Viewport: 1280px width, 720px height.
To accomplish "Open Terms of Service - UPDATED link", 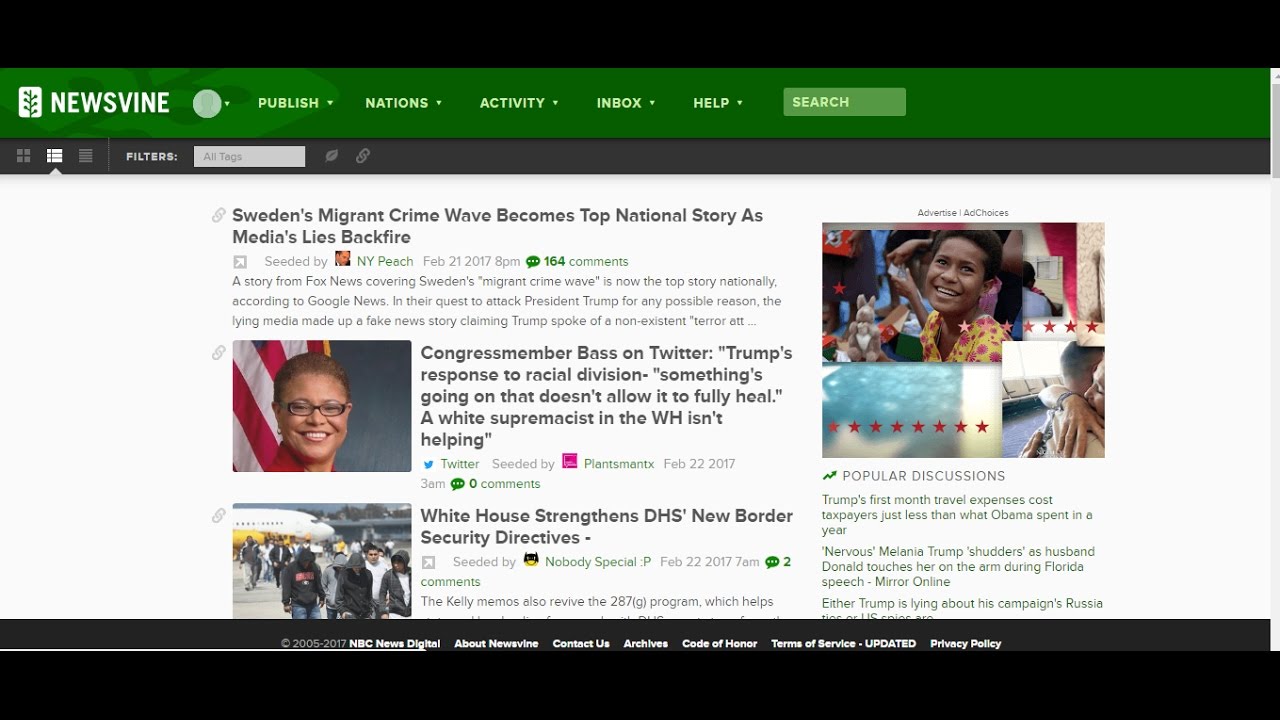I will point(843,644).
